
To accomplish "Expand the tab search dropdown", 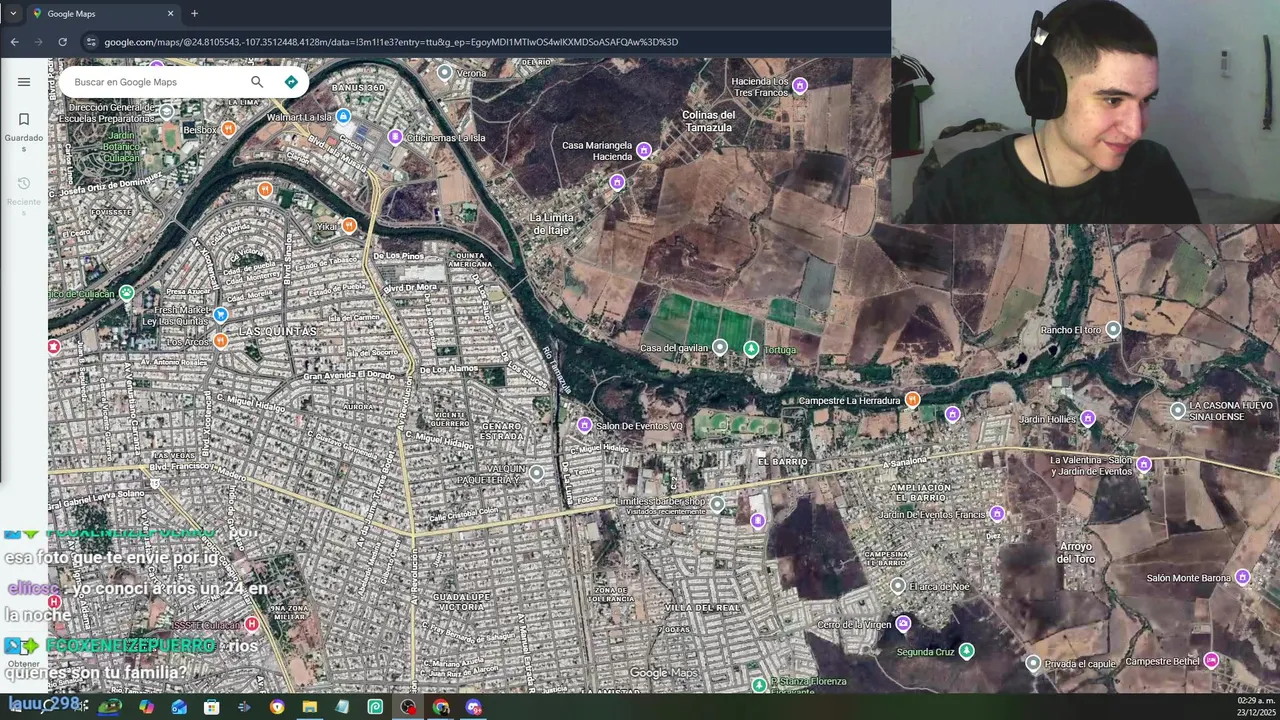I will (x=12, y=13).
